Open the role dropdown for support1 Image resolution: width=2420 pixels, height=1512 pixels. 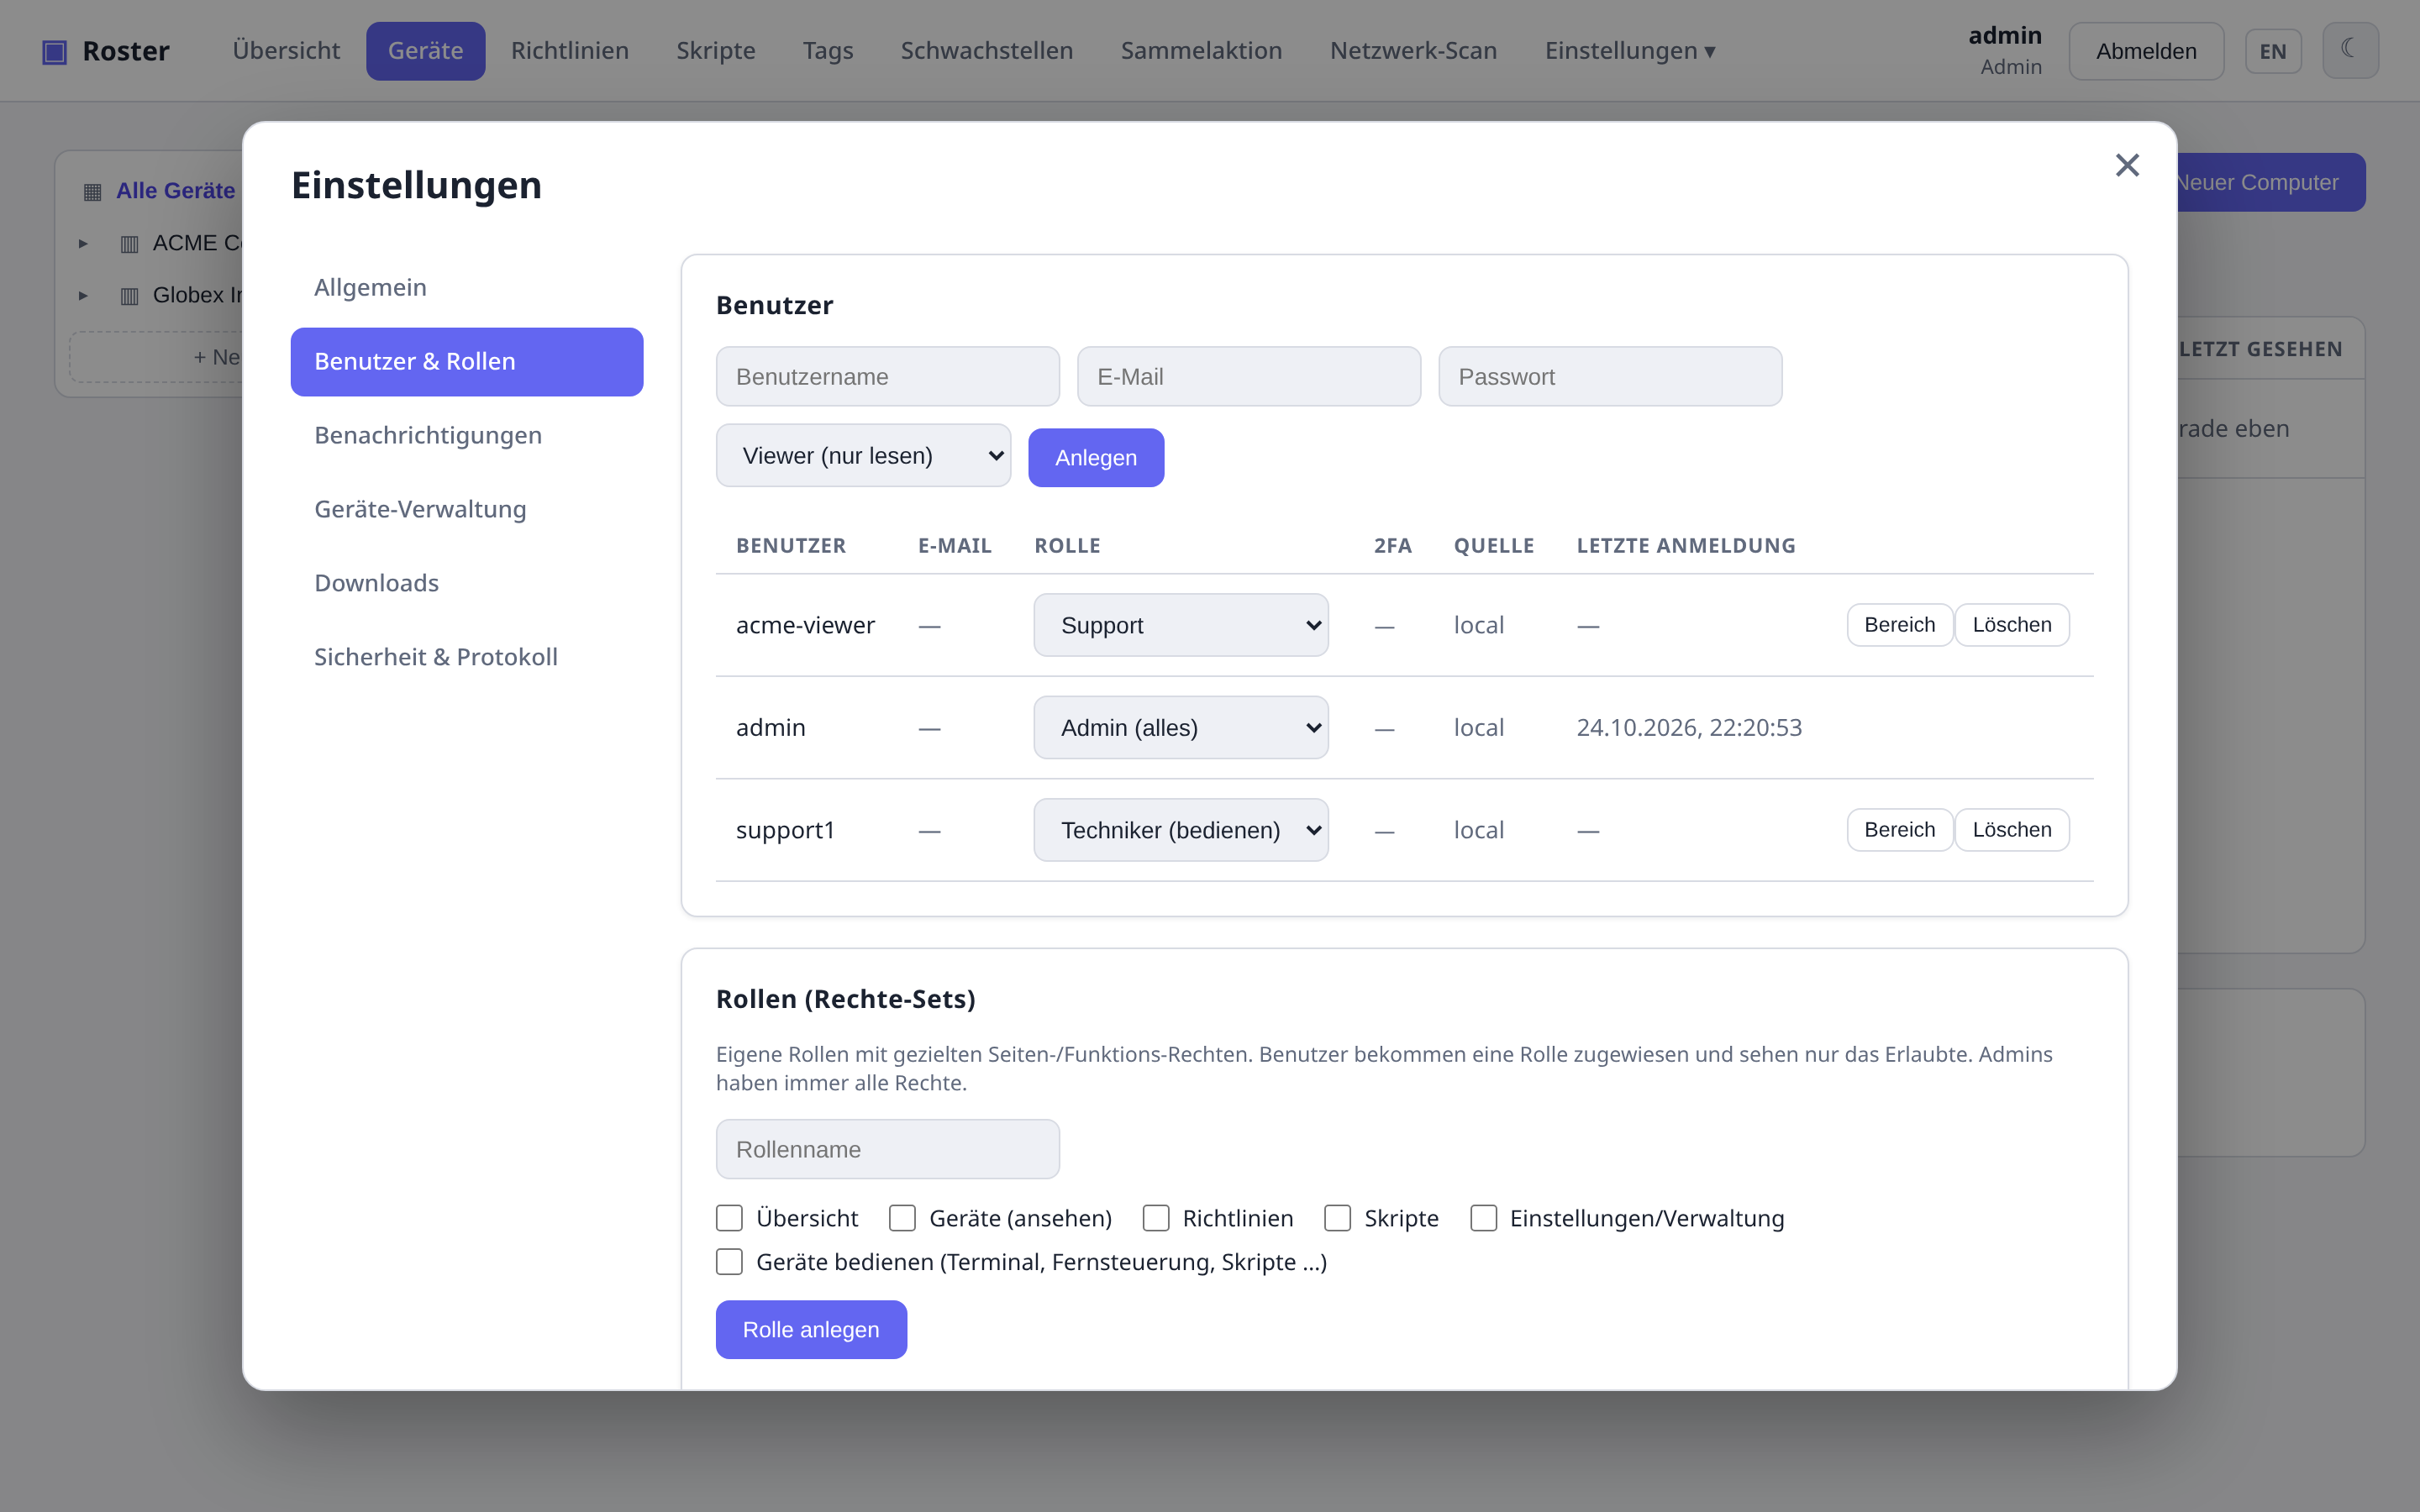(1181, 830)
